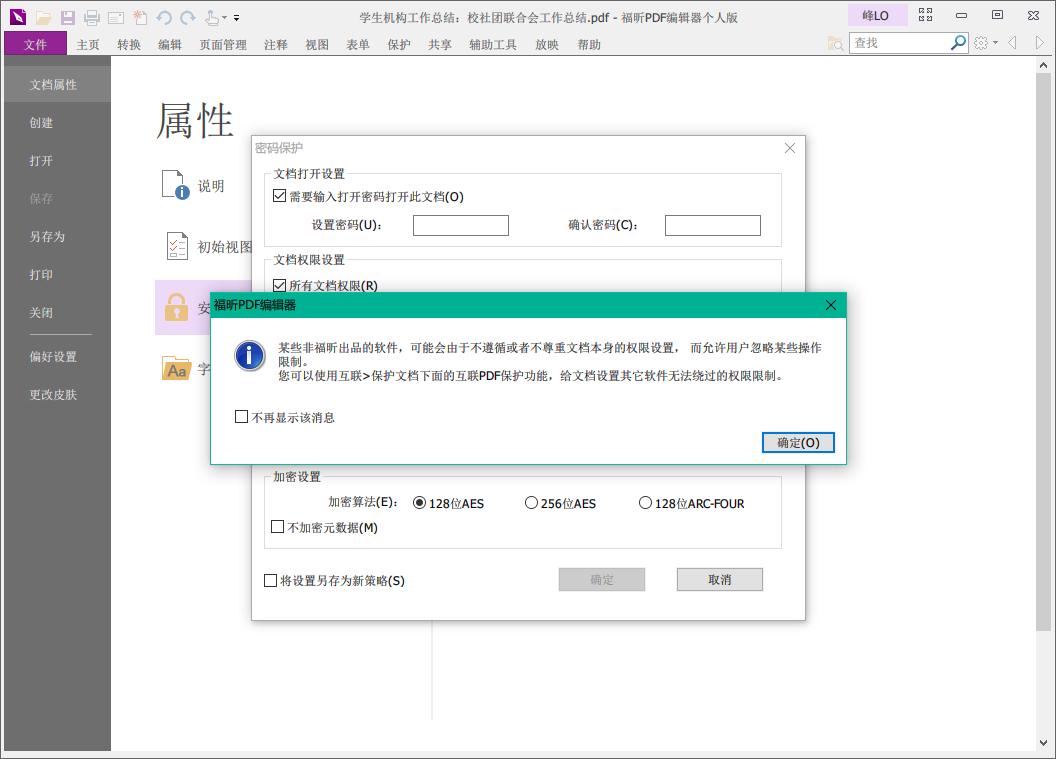Click the search magnifier icon in the find box

(958, 43)
